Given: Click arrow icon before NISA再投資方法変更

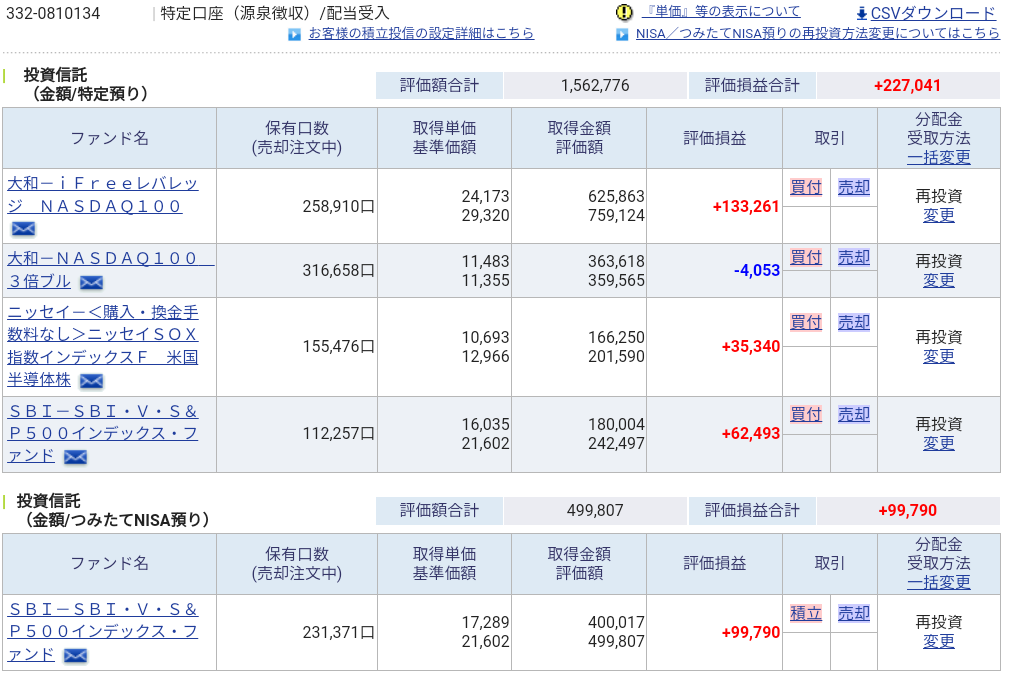Looking at the screenshot, I should point(621,34).
